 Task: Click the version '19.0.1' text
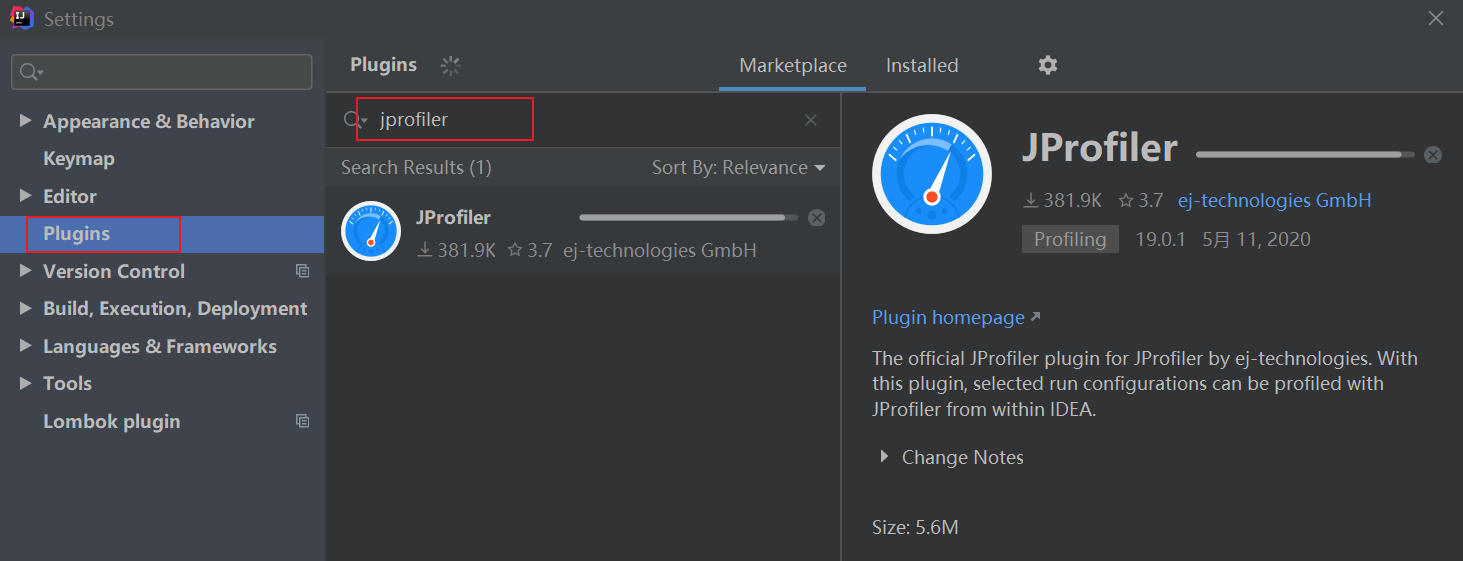(1160, 239)
